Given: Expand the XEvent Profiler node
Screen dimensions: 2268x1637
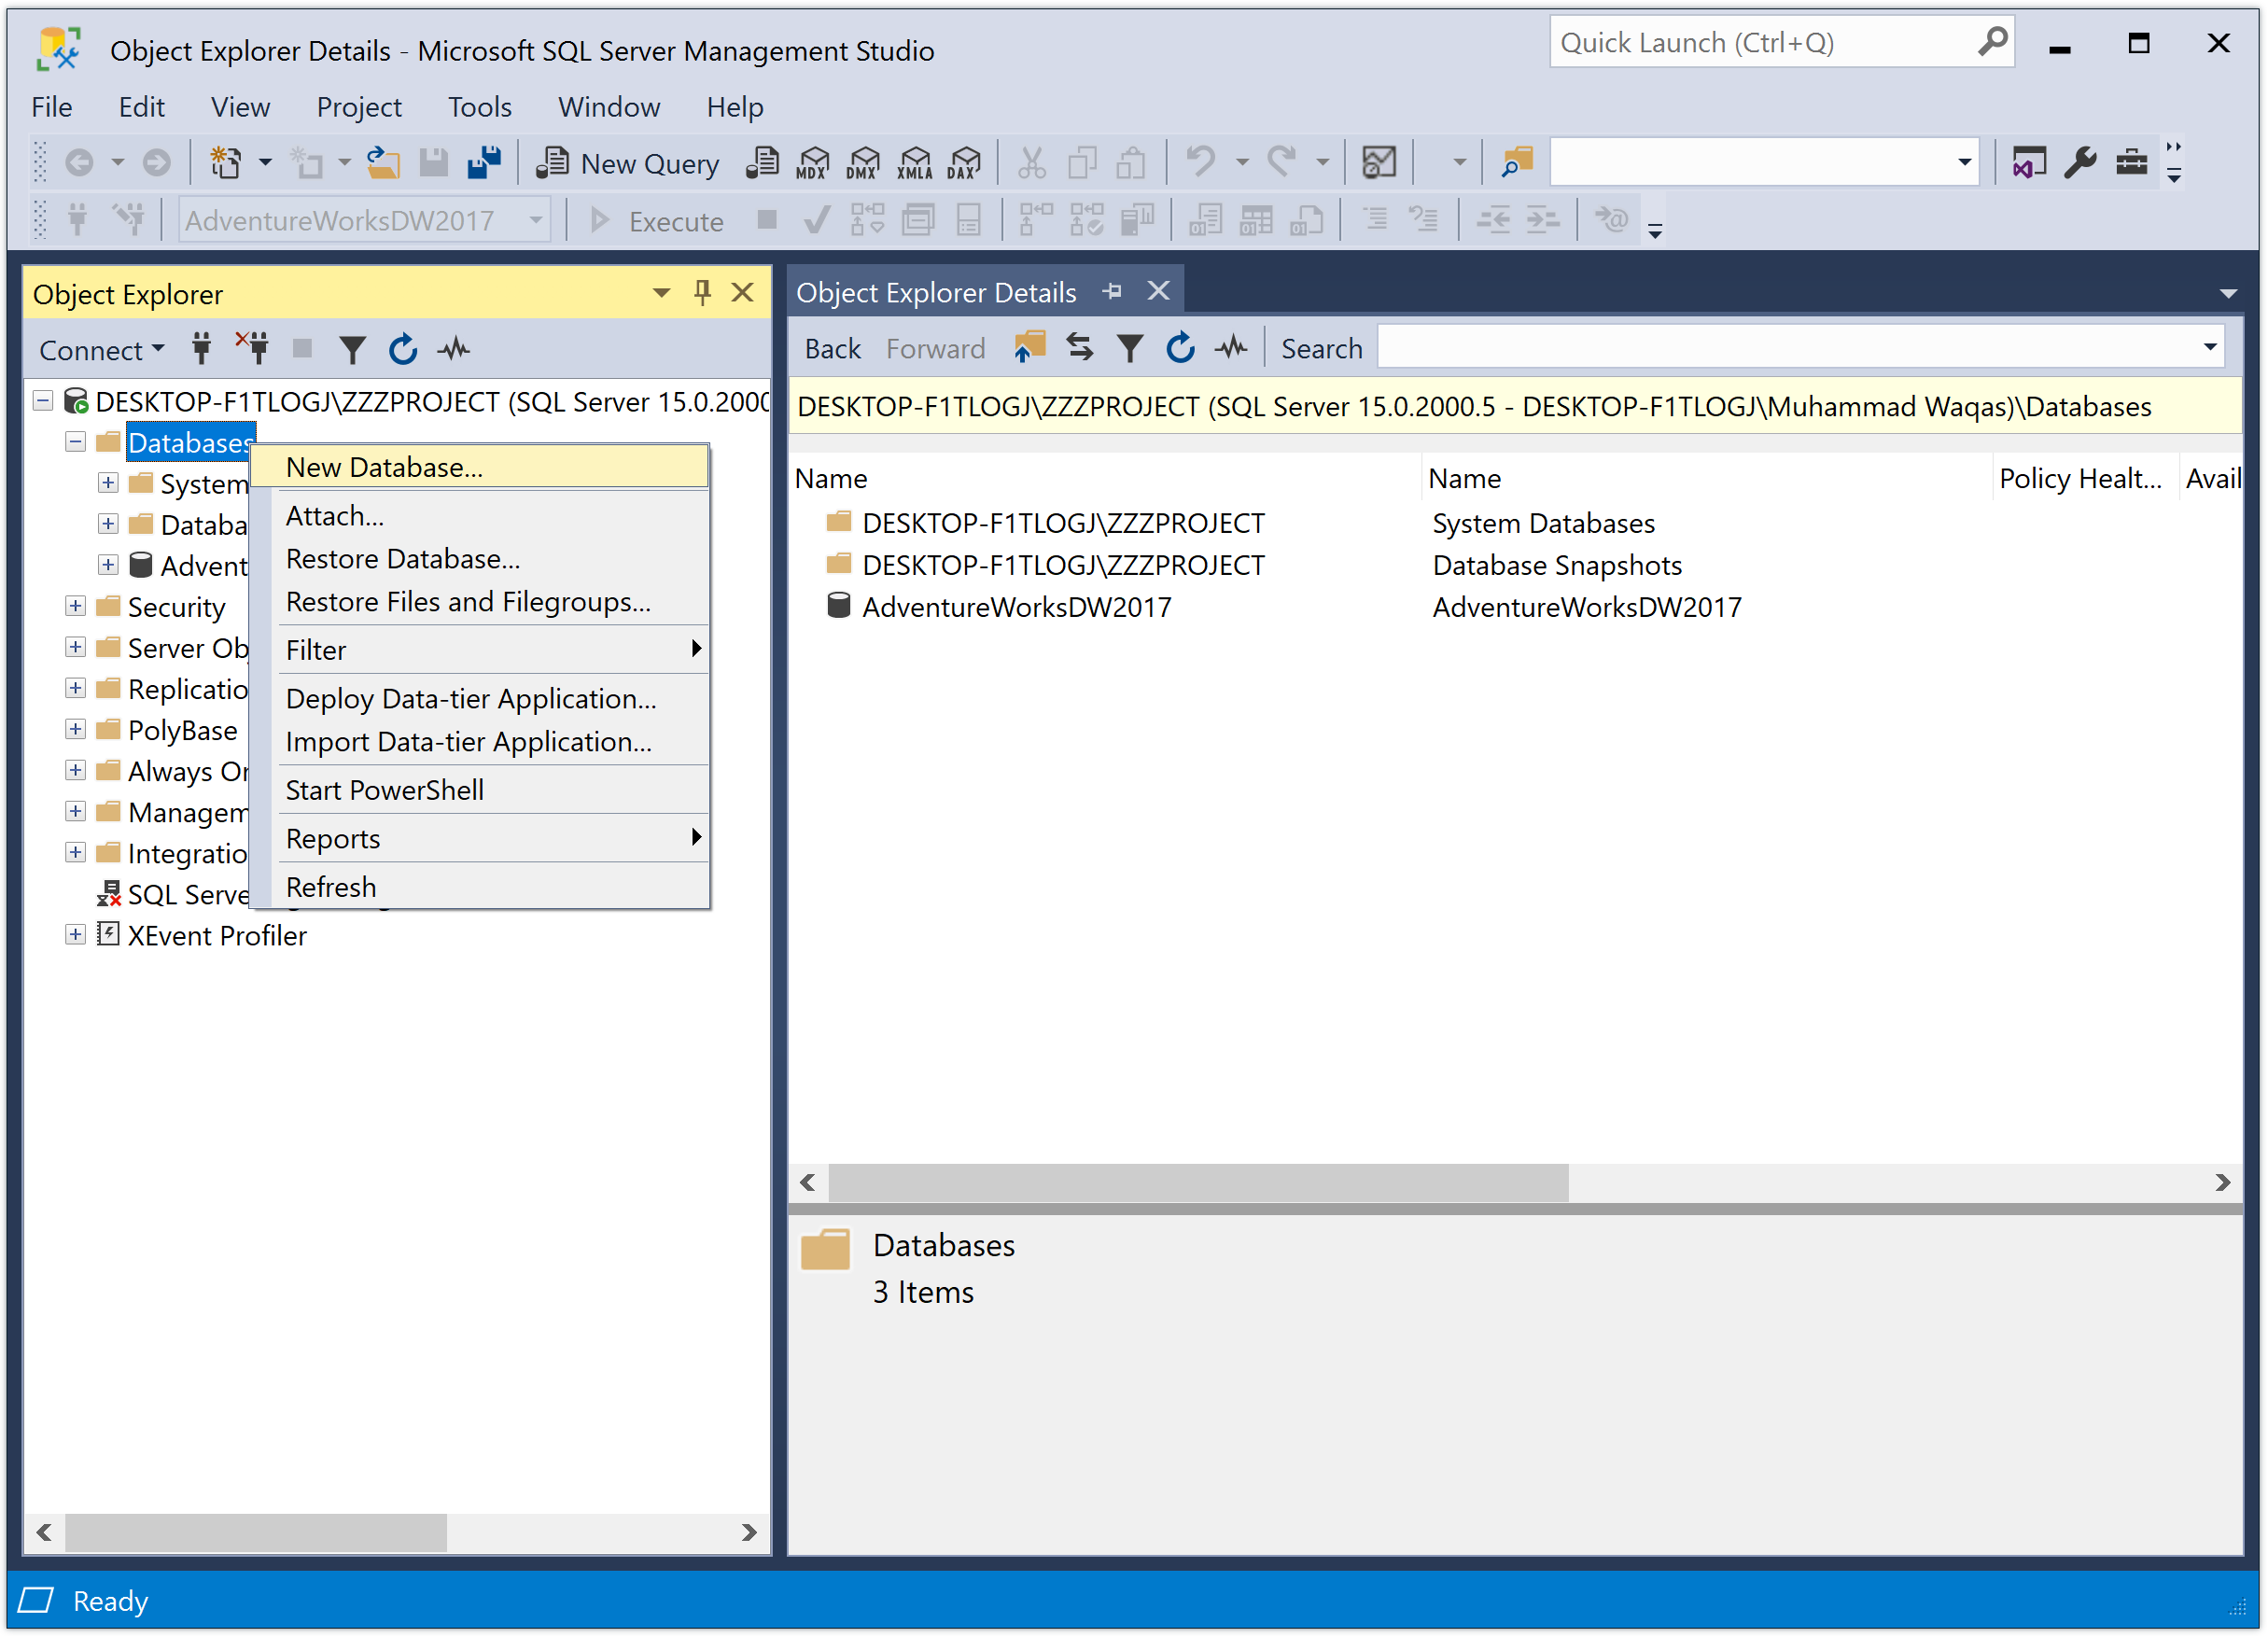Looking at the screenshot, I should pos(75,934).
